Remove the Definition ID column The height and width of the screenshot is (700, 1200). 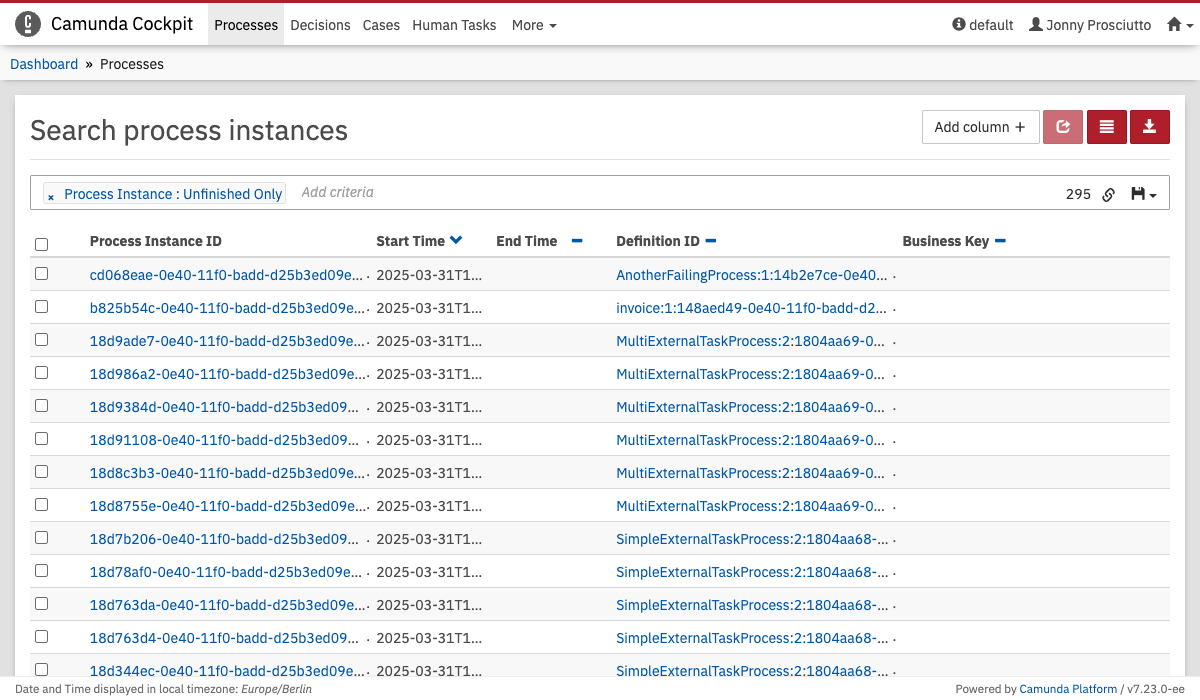(x=711, y=241)
